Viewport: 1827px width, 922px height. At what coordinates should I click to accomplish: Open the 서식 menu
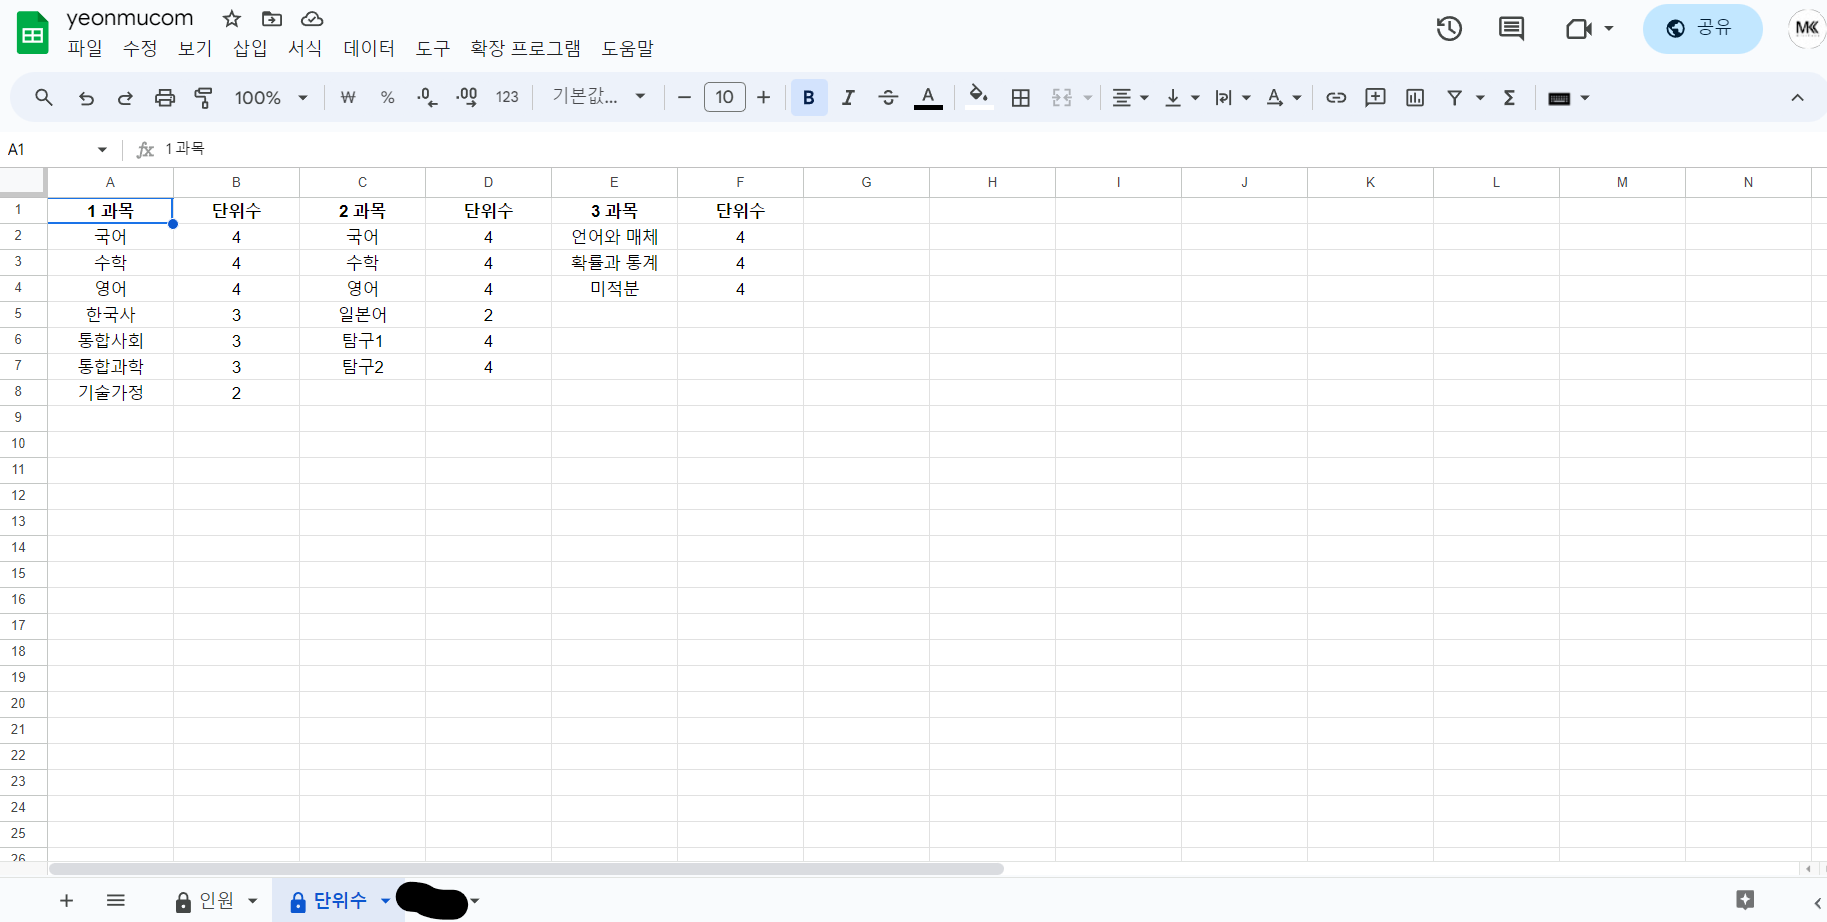pyautogui.click(x=305, y=48)
